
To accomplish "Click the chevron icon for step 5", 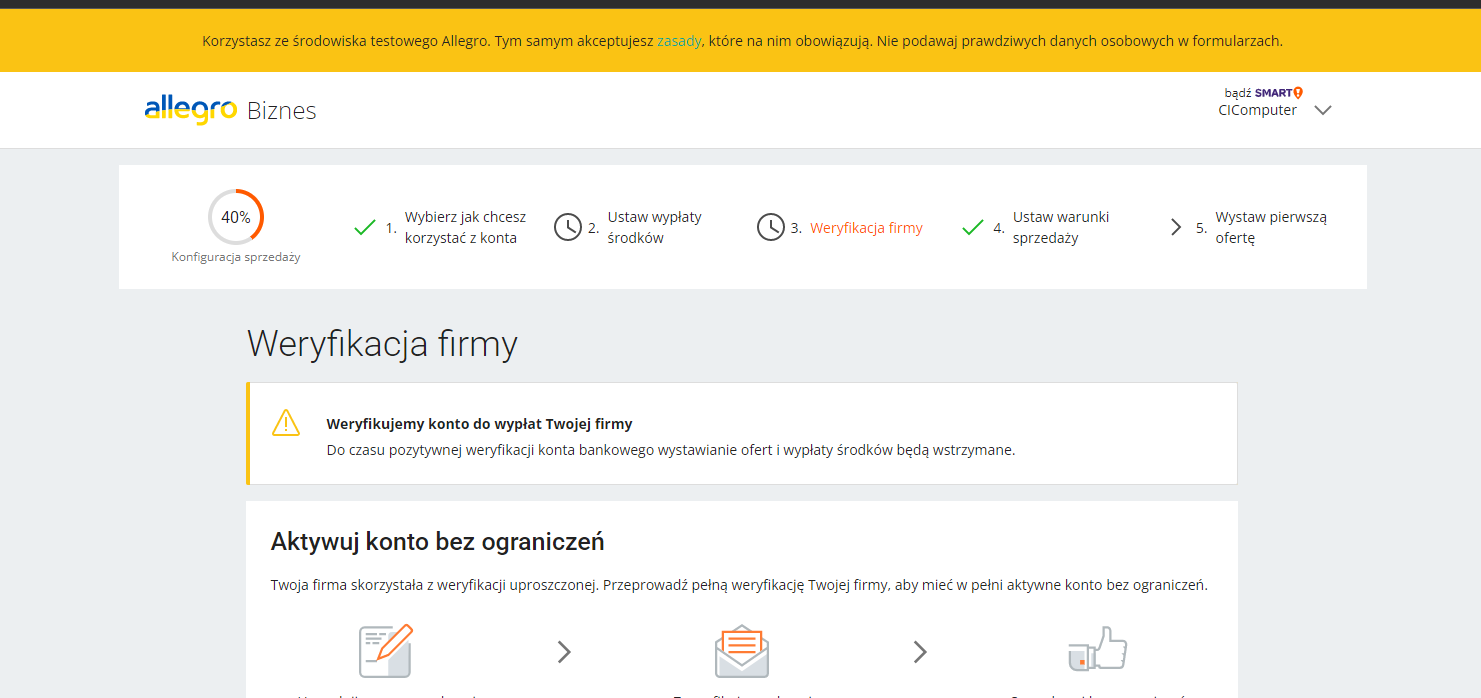I will pyautogui.click(x=1176, y=227).
